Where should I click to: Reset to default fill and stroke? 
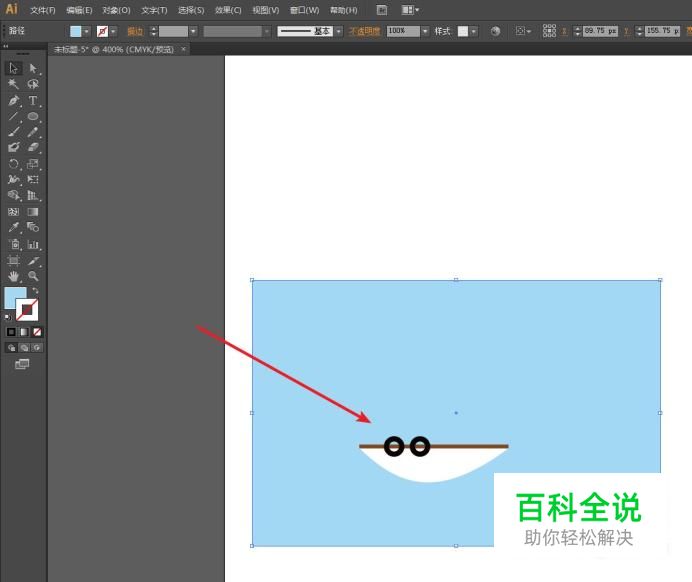click(8, 317)
